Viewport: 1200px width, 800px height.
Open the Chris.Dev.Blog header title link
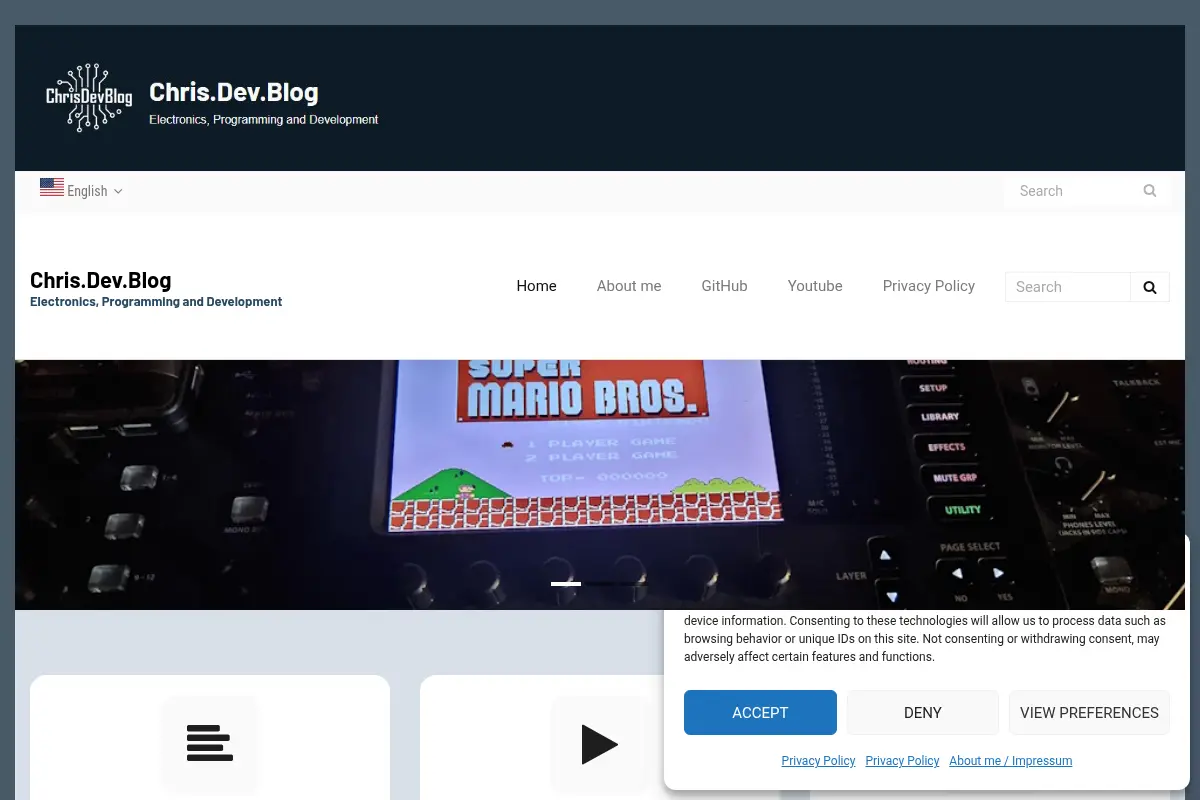(234, 92)
